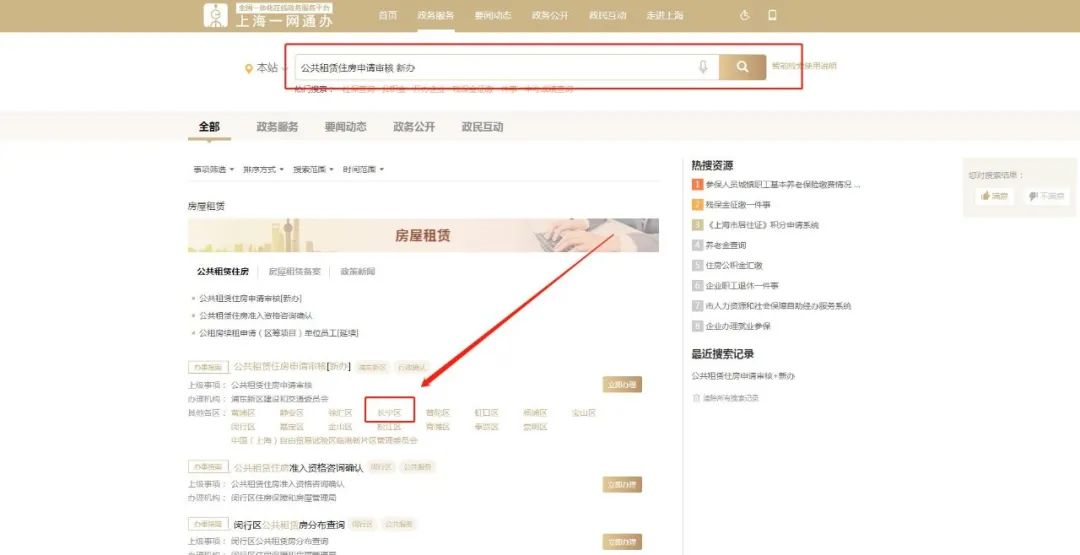Open hot search item 养老金查询

pyautogui.click(x=725, y=245)
